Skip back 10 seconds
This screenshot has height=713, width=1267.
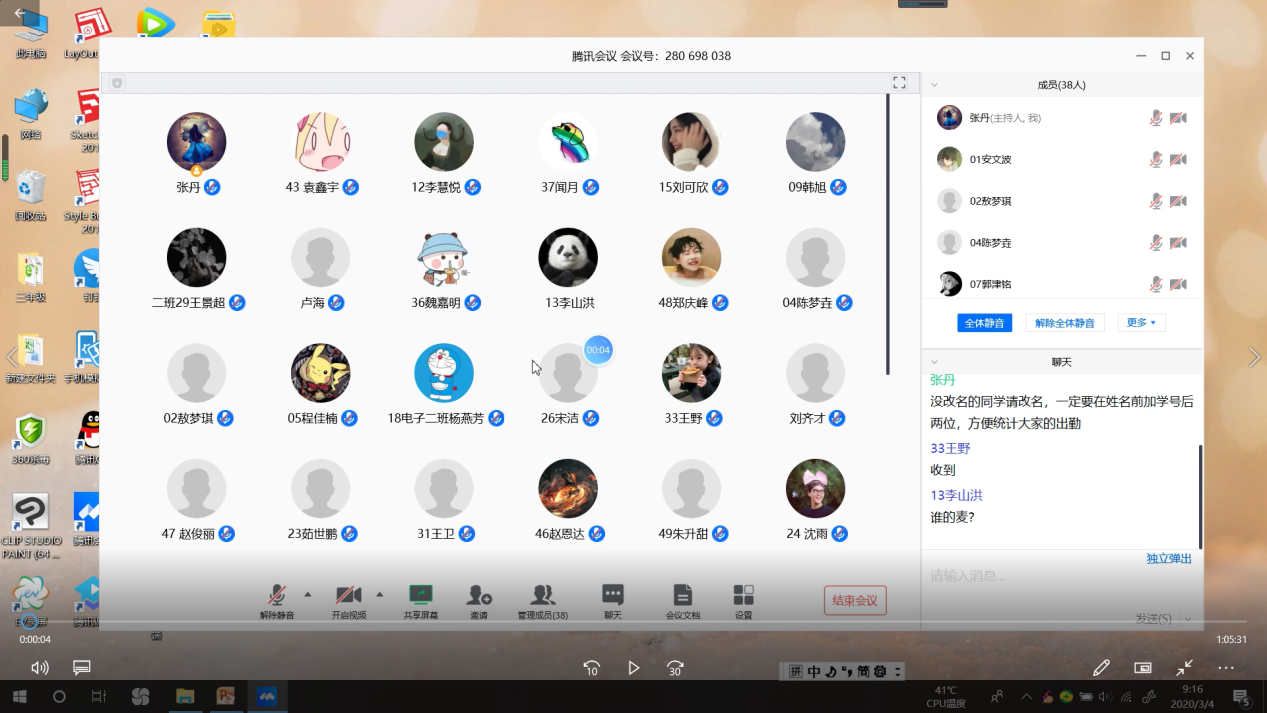click(x=592, y=668)
